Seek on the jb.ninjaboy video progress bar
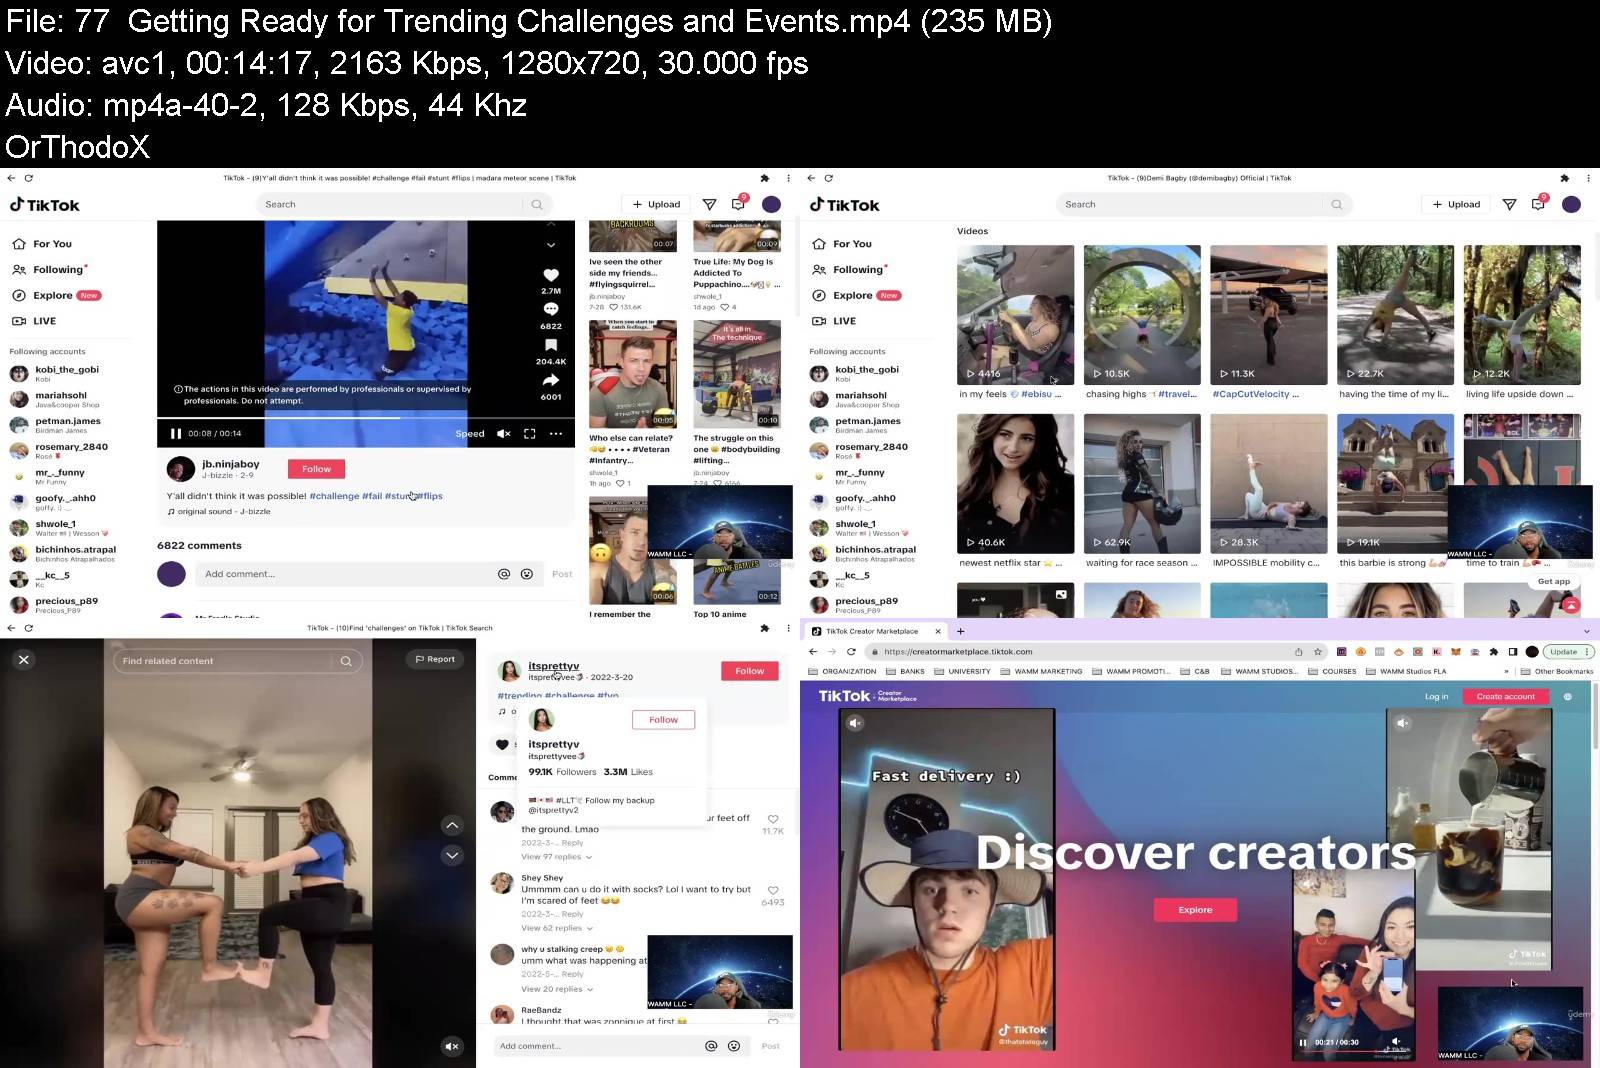The width and height of the screenshot is (1600, 1068). point(366,418)
